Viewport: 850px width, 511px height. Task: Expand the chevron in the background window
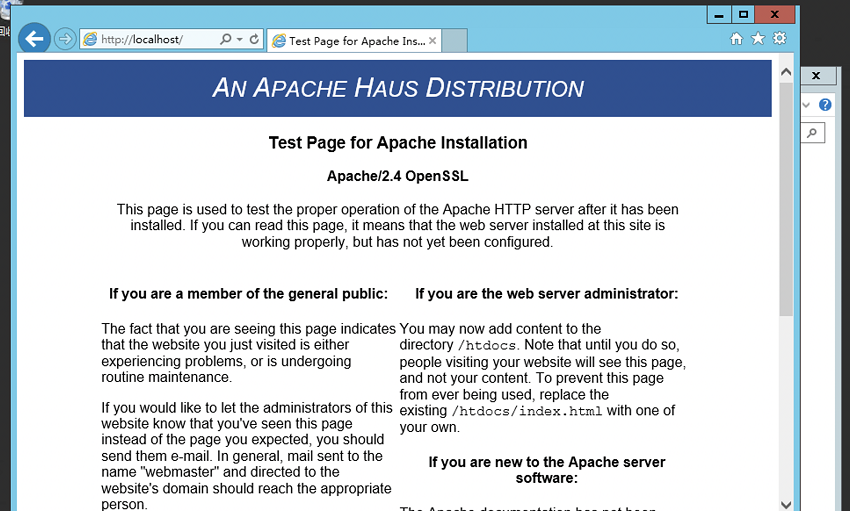[x=806, y=105]
